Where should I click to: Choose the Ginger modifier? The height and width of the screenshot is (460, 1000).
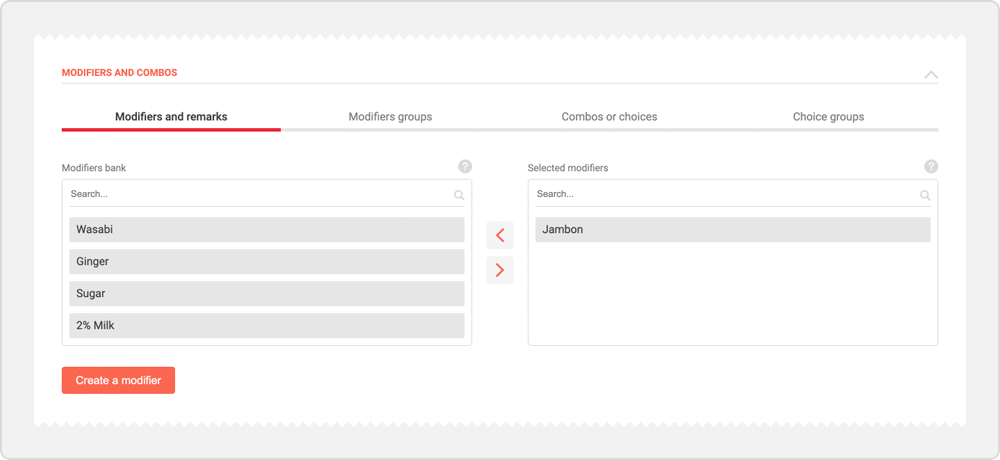(x=267, y=262)
